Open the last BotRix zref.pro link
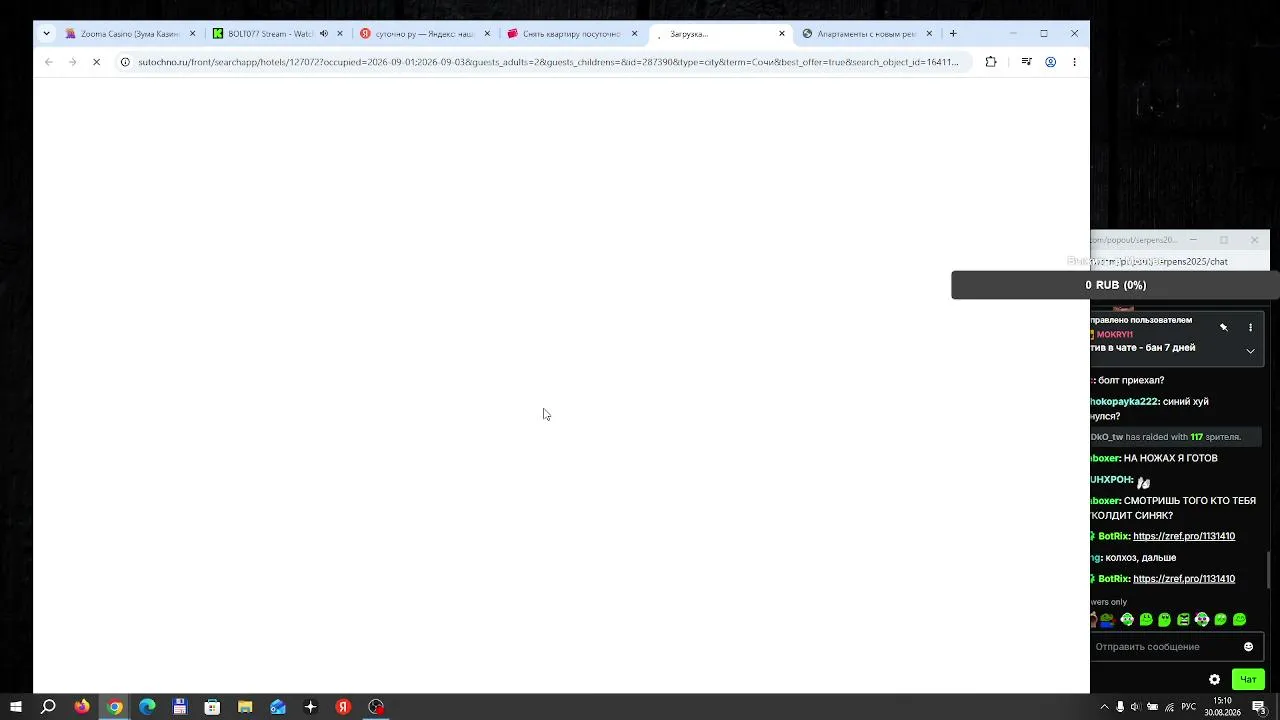 coord(1184,579)
